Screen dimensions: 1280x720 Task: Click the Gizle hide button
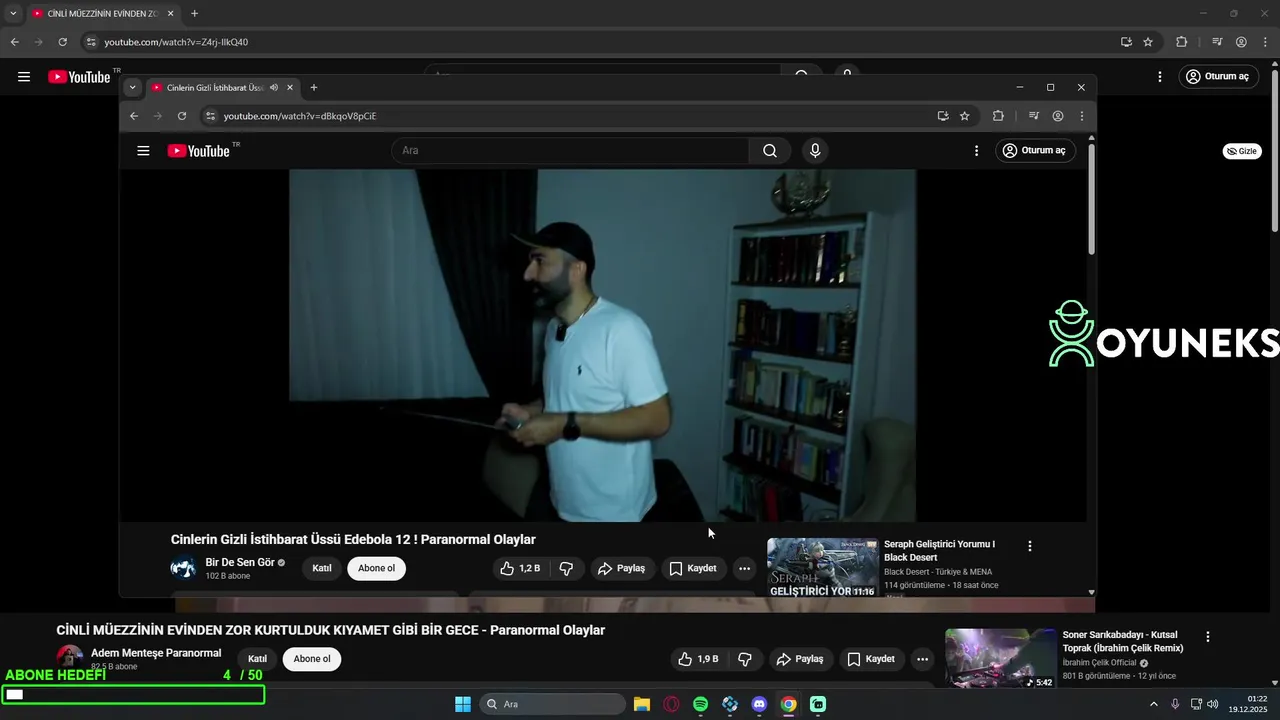(x=1242, y=151)
